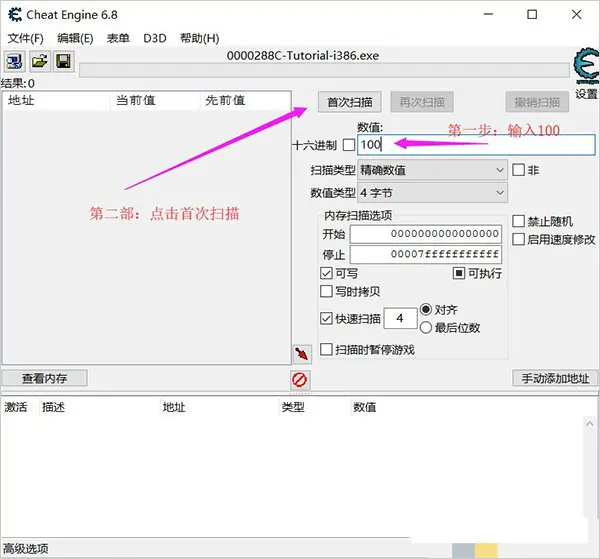Viewport: 600px width, 559px height.
Task: Select the 最后位数 radio button
Action: pyautogui.click(x=427, y=327)
